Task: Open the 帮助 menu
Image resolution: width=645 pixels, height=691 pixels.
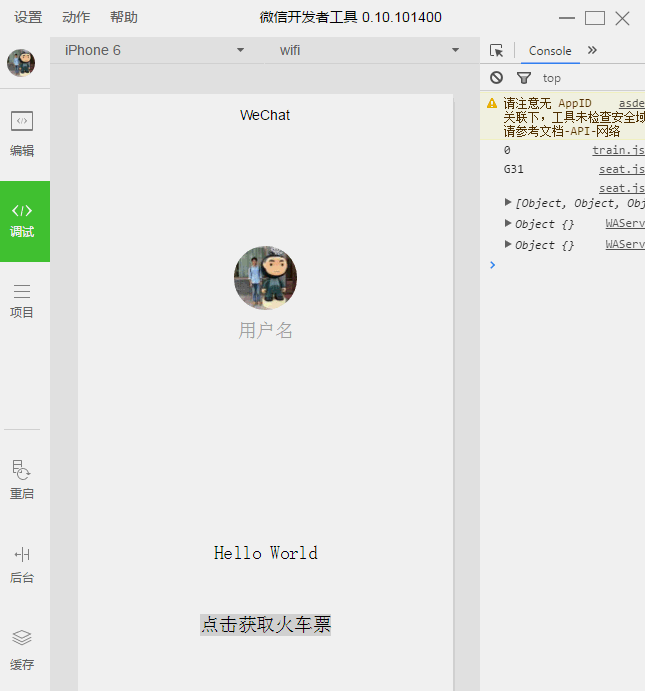Action: (124, 17)
